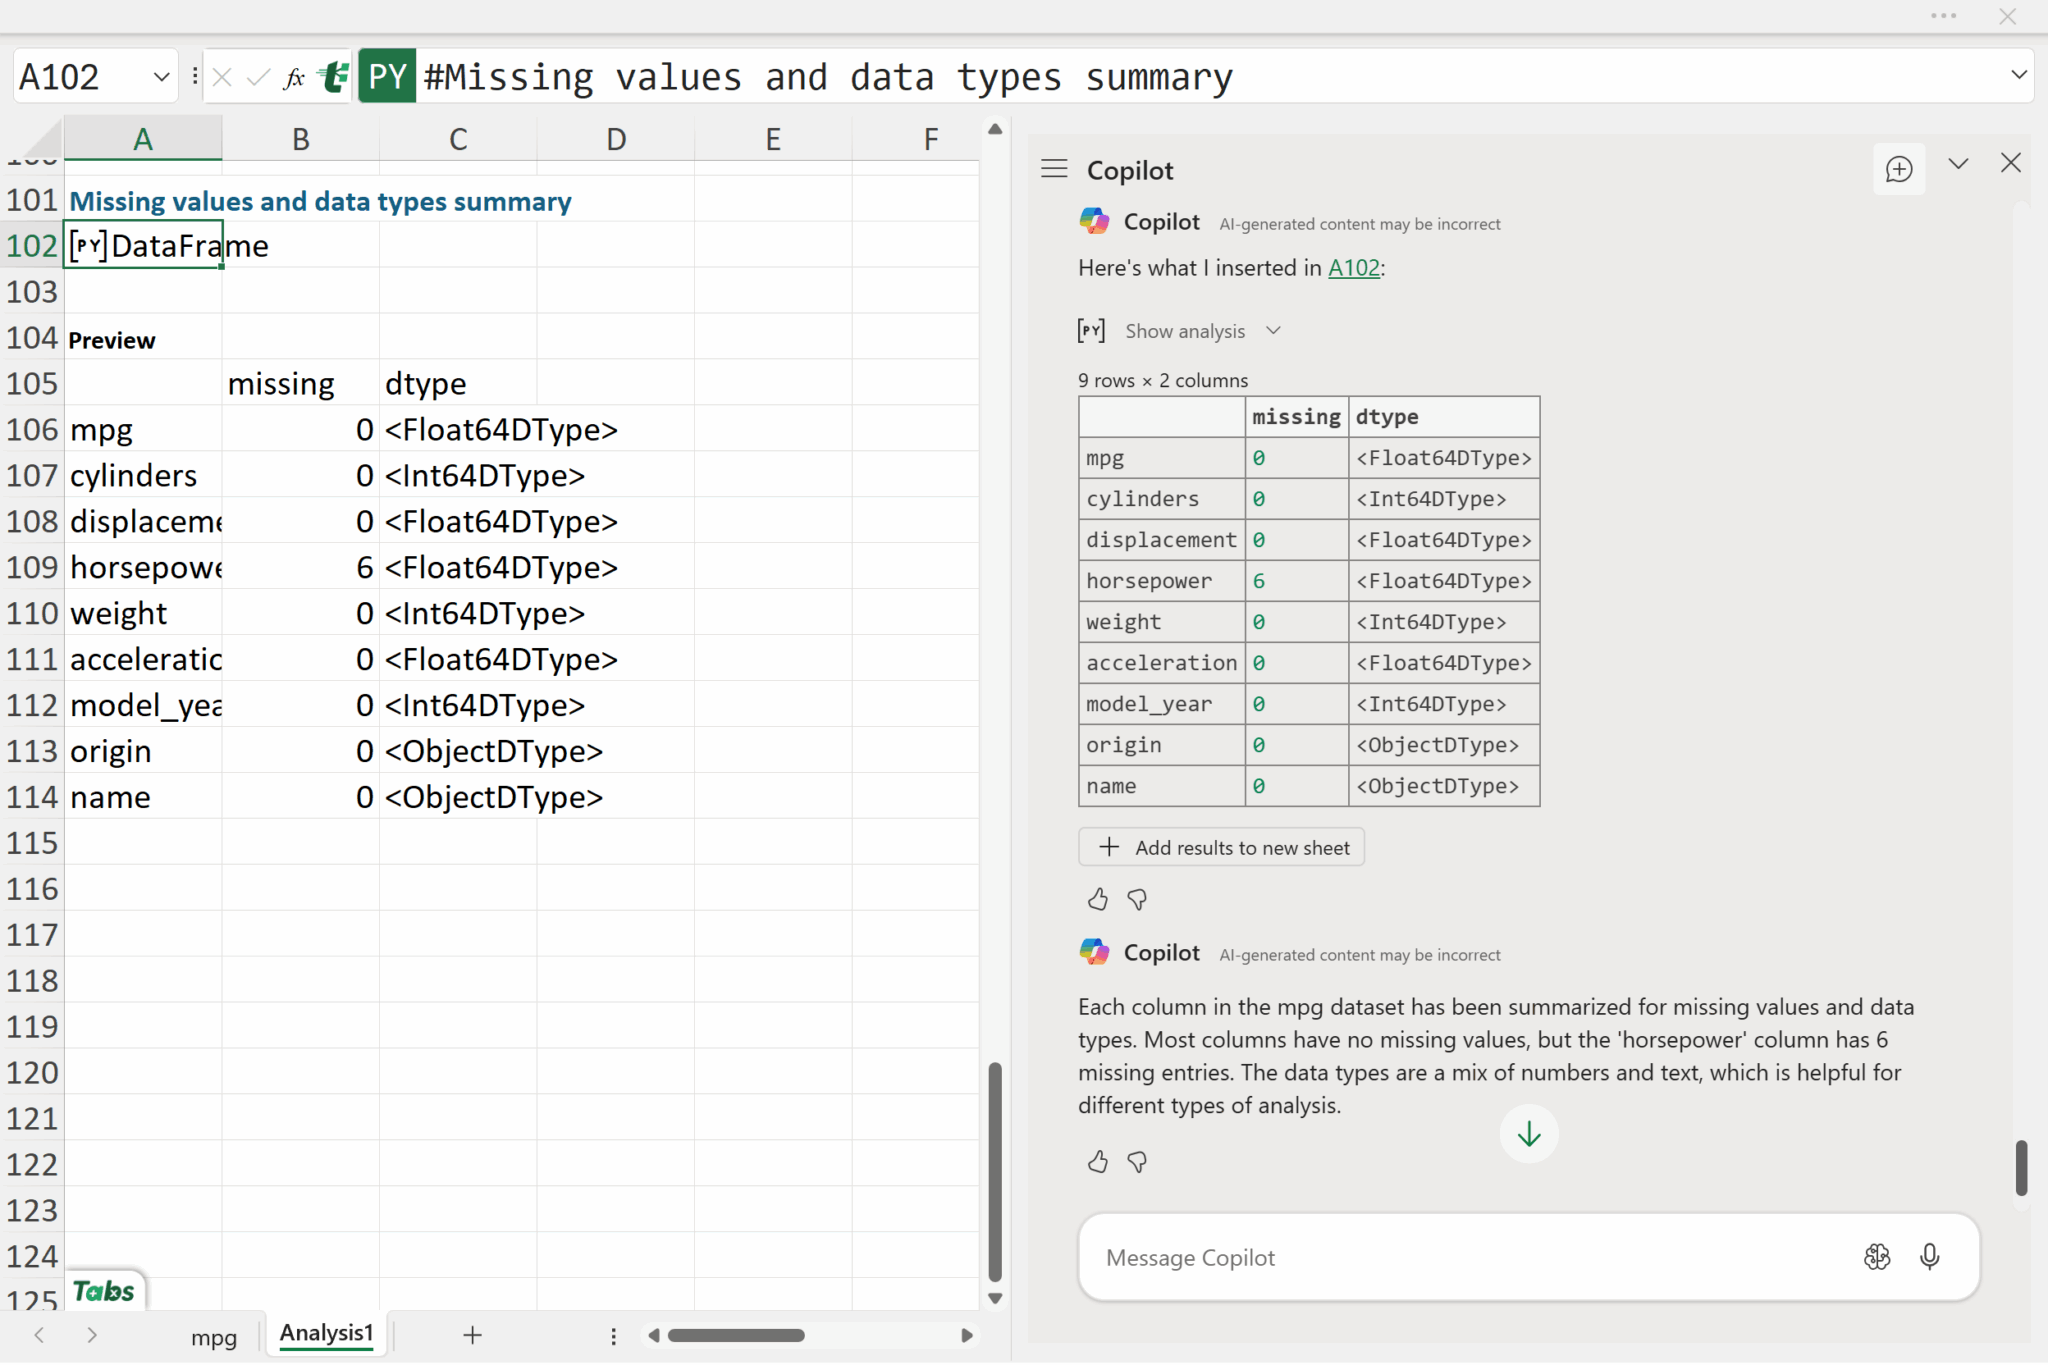Expand the formula bar
Screen dimensions: 2048x1365
pyautogui.click(x=2018, y=75)
